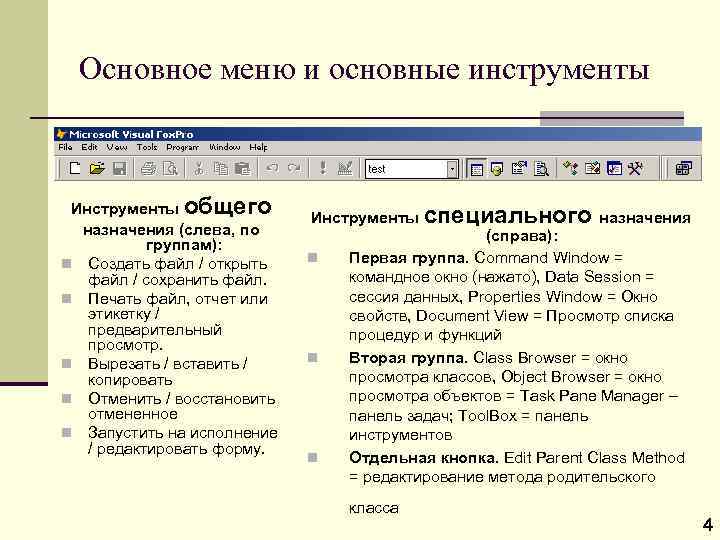Click the text 'Запустить на исполнение'
The height and width of the screenshot is (540, 720).
(x=183, y=433)
